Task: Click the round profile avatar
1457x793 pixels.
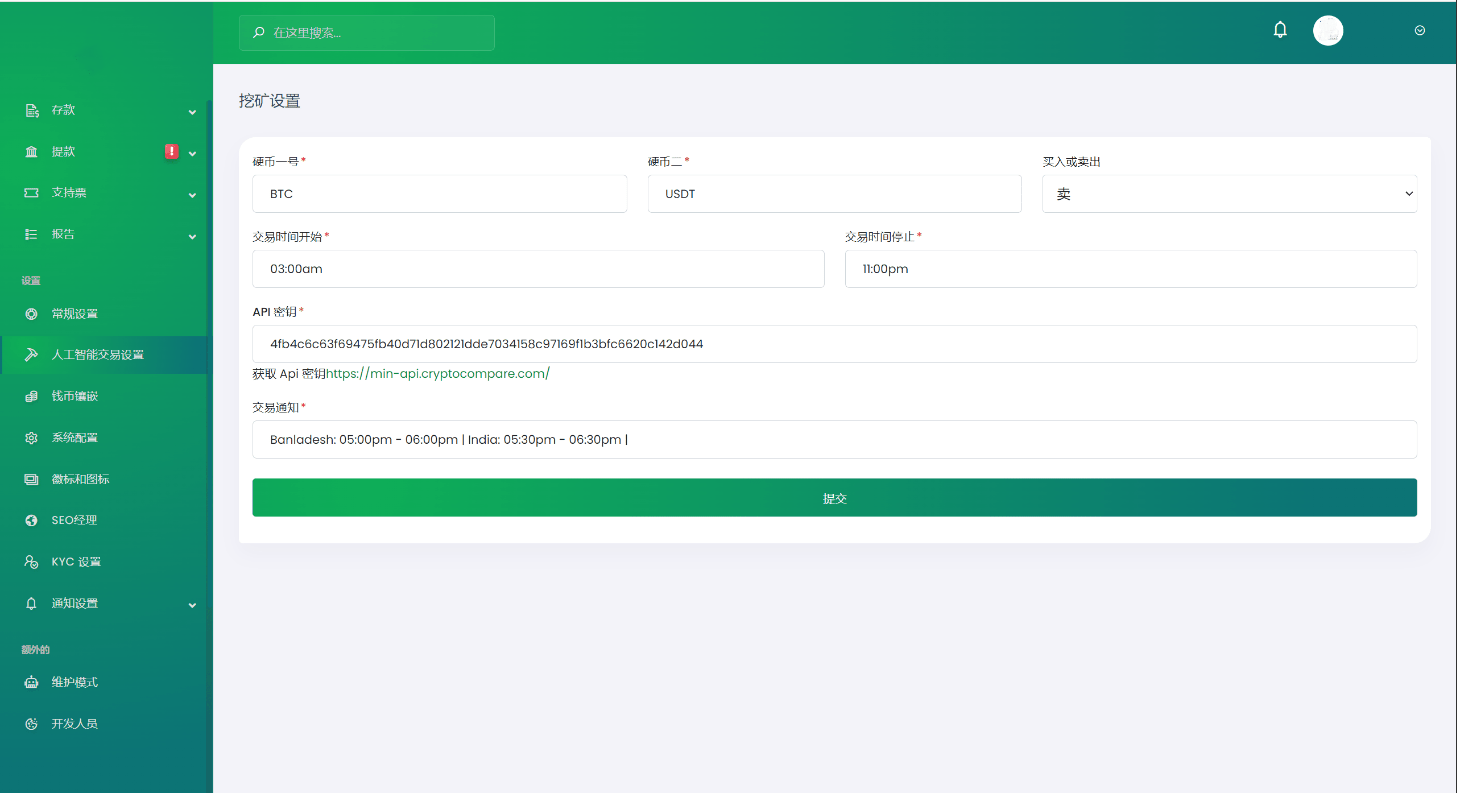Action: click(1328, 30)
